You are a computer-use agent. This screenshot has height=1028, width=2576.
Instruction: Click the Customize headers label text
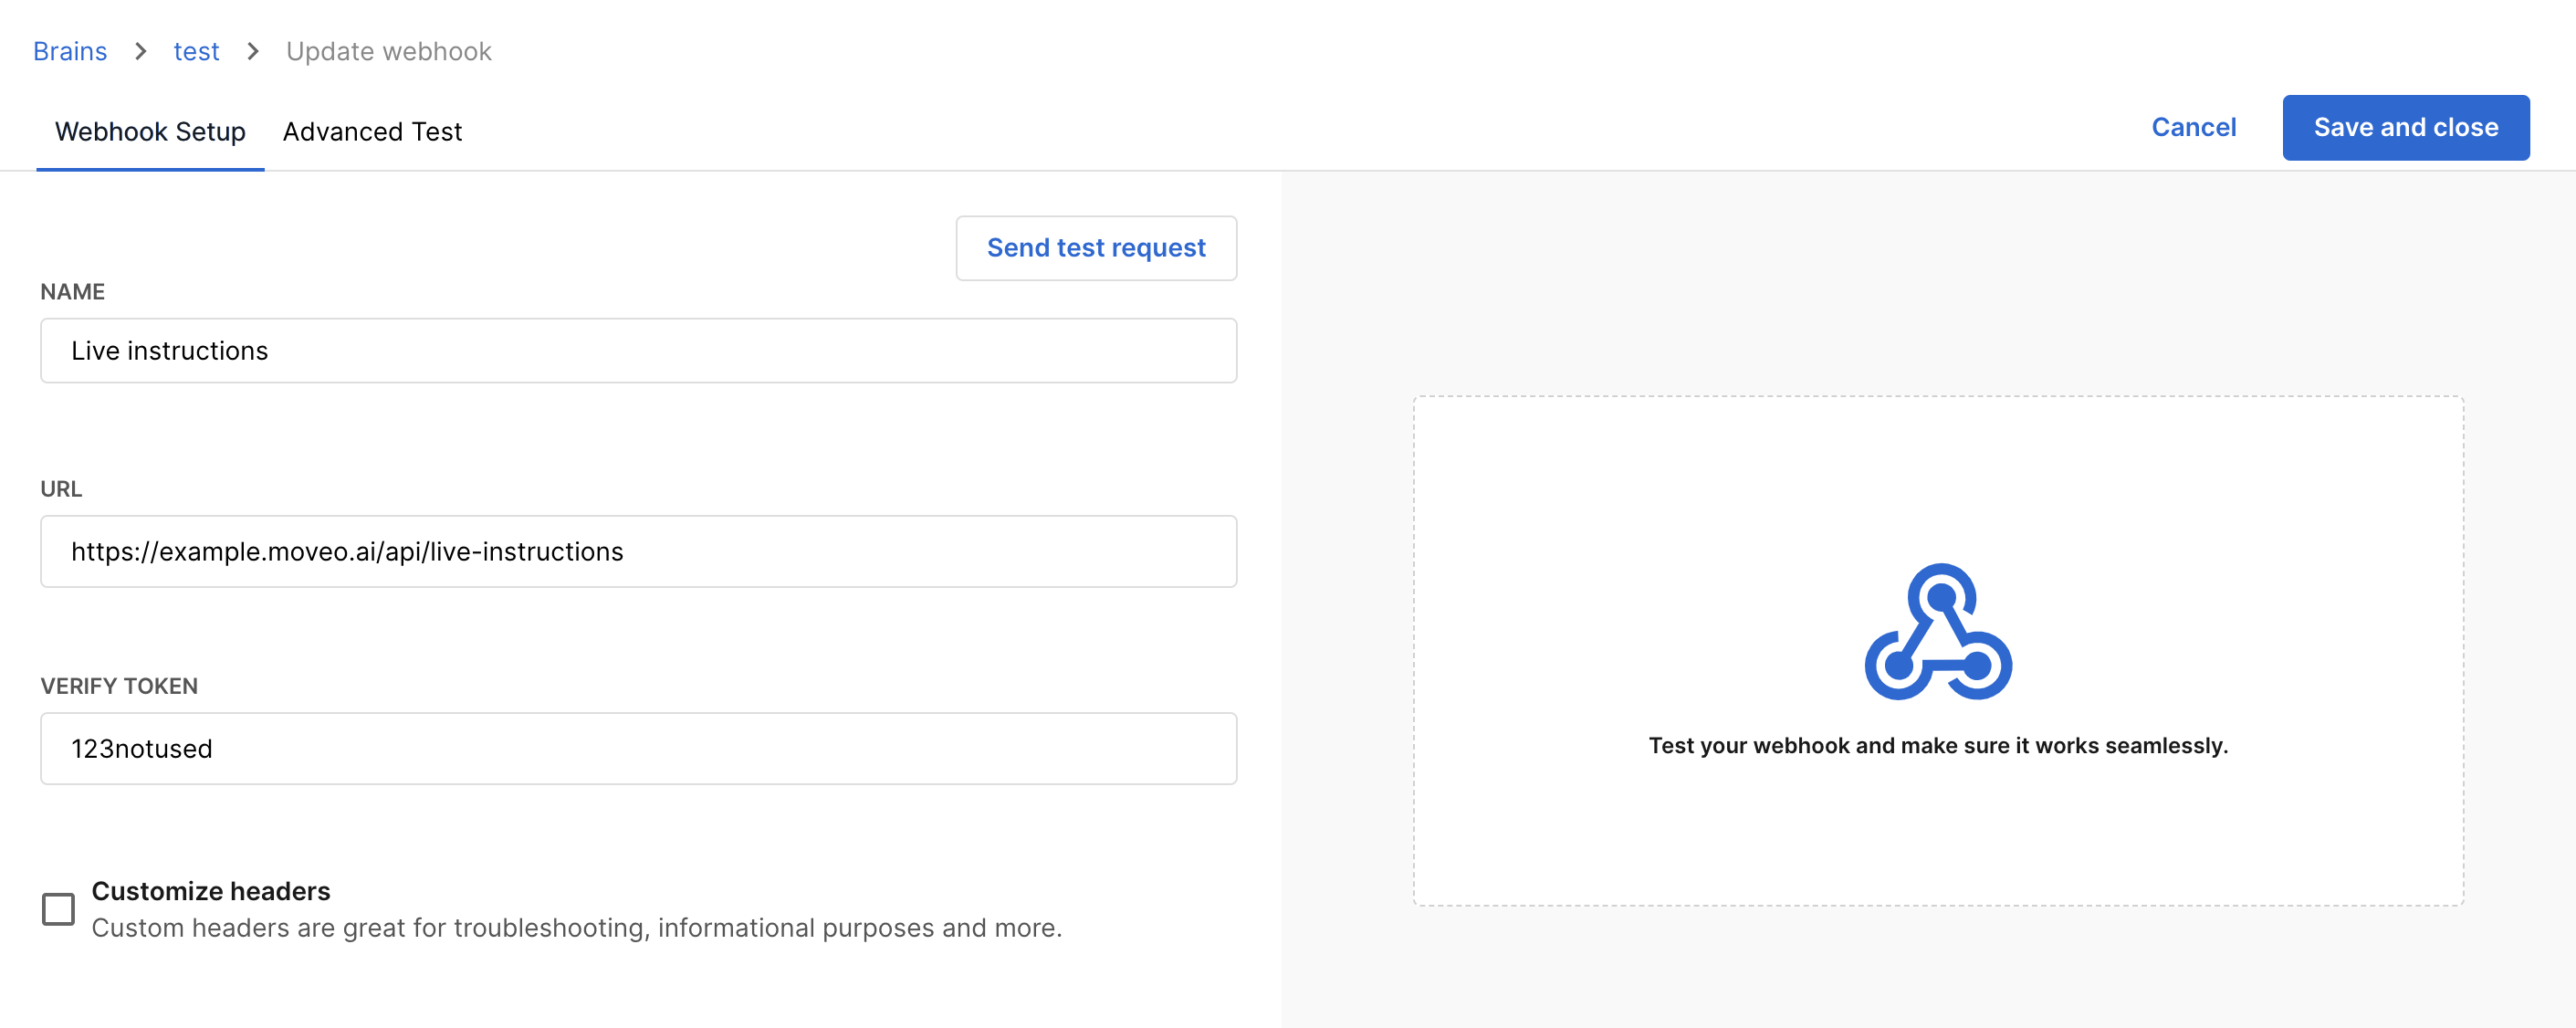pyautogui.click(x=210, y=890)
